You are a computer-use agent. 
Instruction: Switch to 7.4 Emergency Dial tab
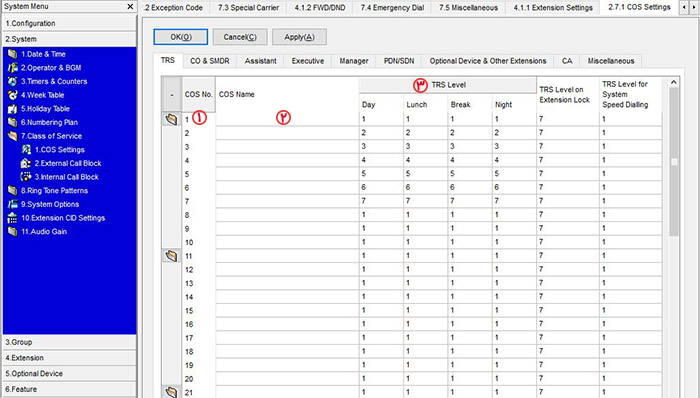392,8
